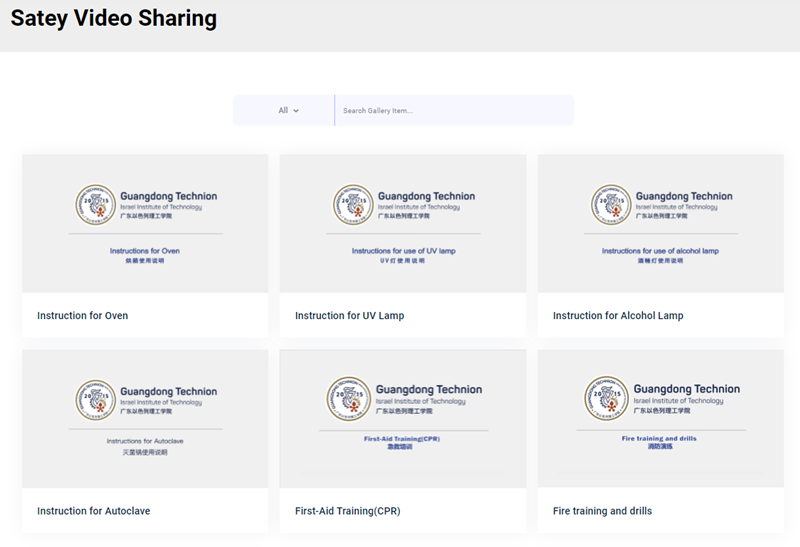Click the round emblem on First-Aid Training video
The image size is (800, 547).
(349, 396)
